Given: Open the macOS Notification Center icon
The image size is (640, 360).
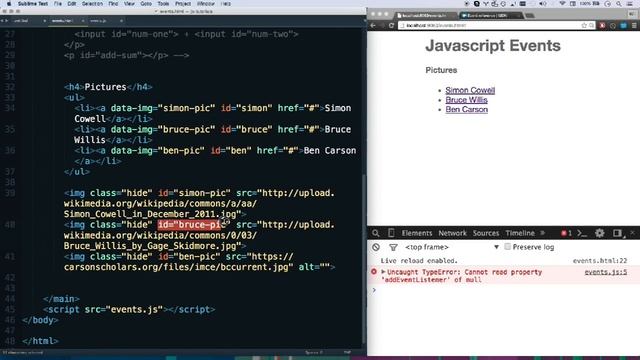Looking at the screenshot, I should tap(630, 4).
